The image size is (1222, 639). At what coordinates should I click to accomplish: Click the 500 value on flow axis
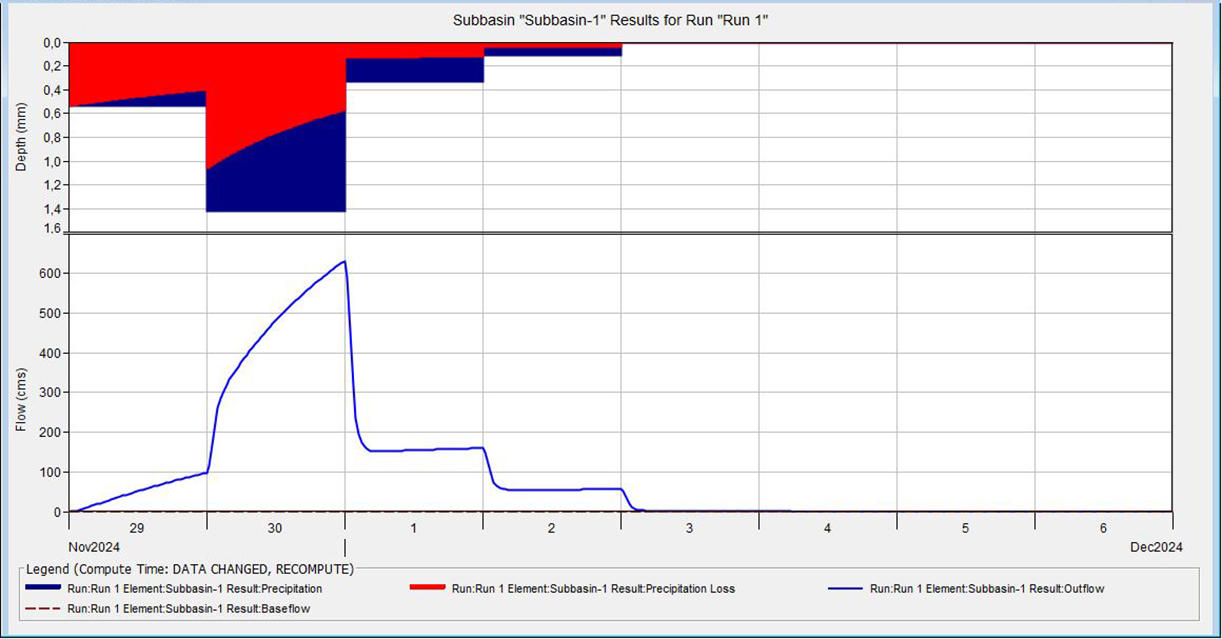tap(52, 313)
